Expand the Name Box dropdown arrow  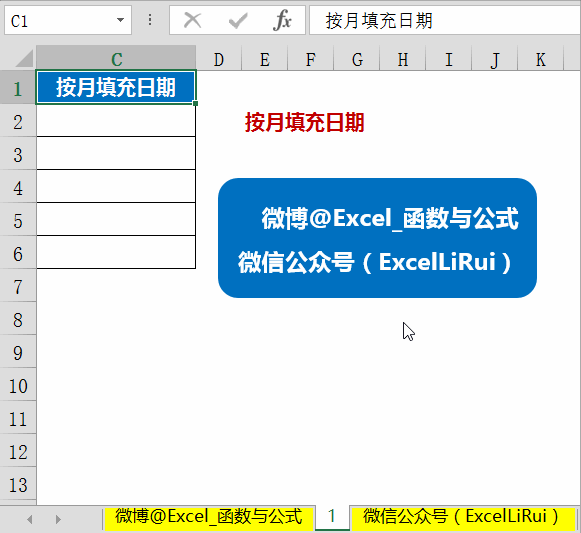(x=120, y=20)
